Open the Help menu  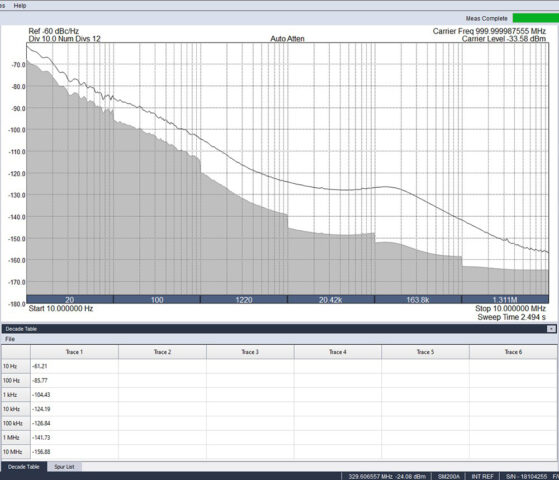pos(20,5)
